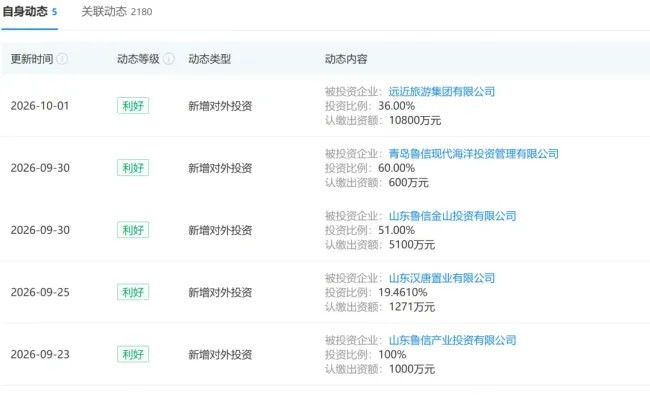The width and height of the screenshot is (650, 395).
Task: Click 动态类型 column header
Action: point(209,59)
